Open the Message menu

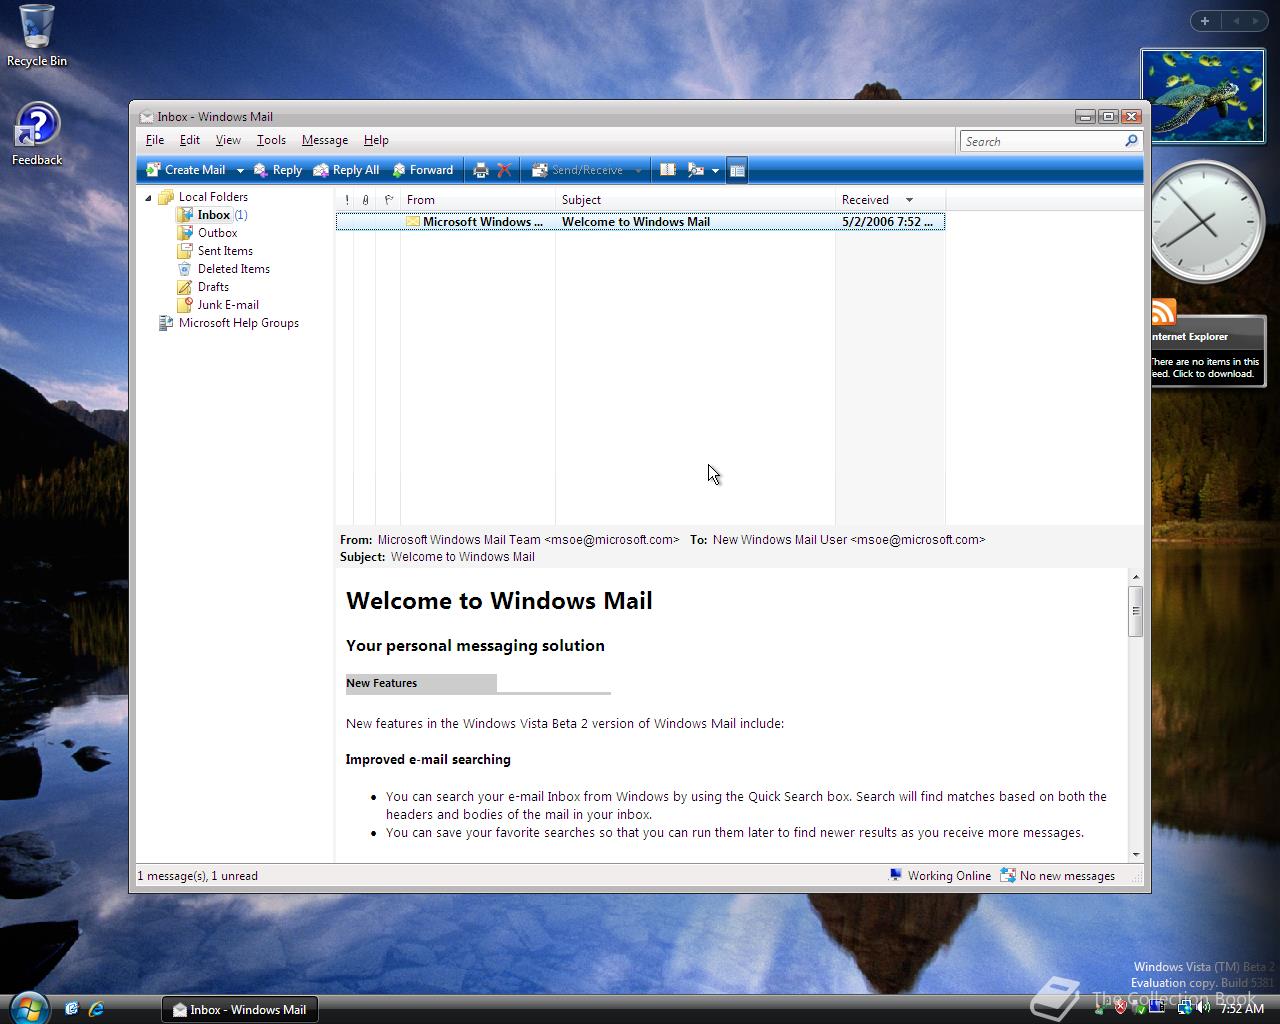pos(325,140)
